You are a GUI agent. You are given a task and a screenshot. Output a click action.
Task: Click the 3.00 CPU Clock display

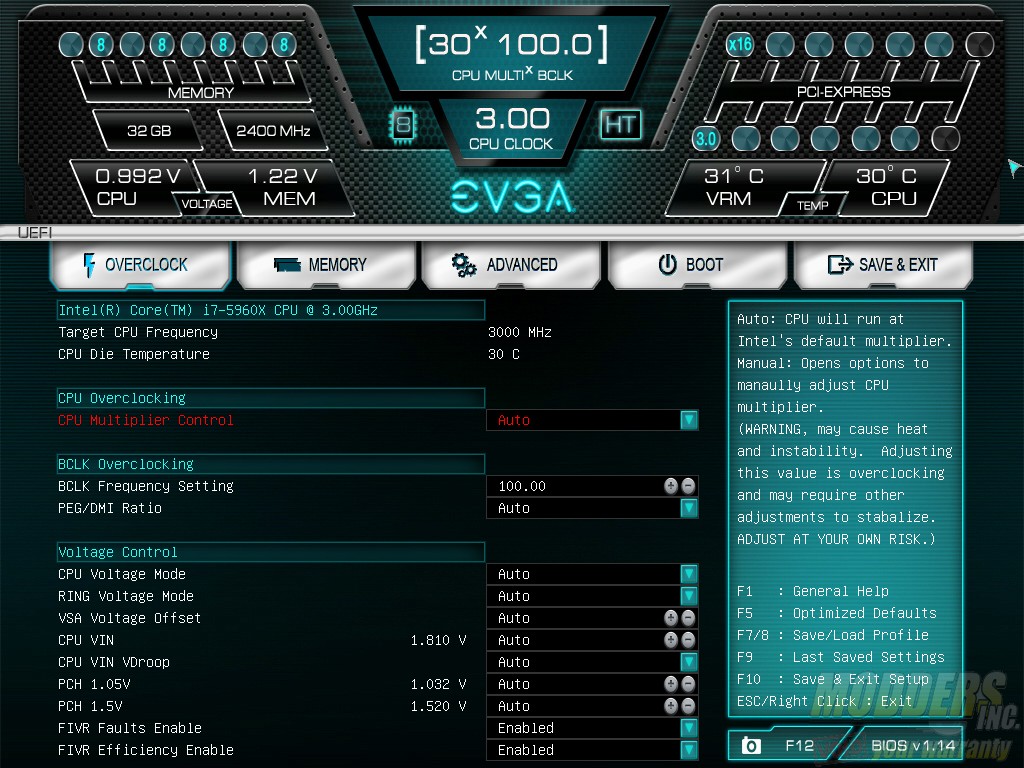[x=511, y=129]
